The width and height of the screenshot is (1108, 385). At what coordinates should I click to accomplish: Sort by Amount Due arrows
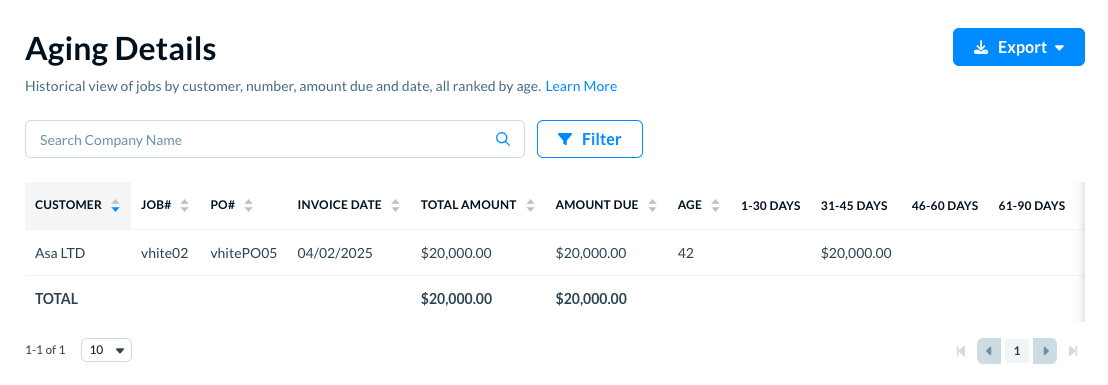click(x=652, y=206)
